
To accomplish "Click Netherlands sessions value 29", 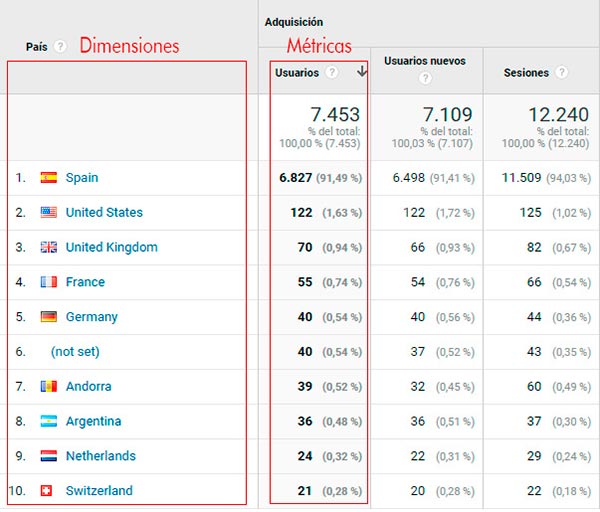I will [534, 456].
